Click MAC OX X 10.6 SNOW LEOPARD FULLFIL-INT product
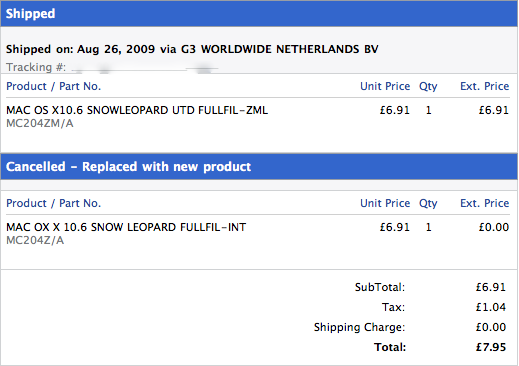This screenshot has height=366, width=519. pos(126,227)
